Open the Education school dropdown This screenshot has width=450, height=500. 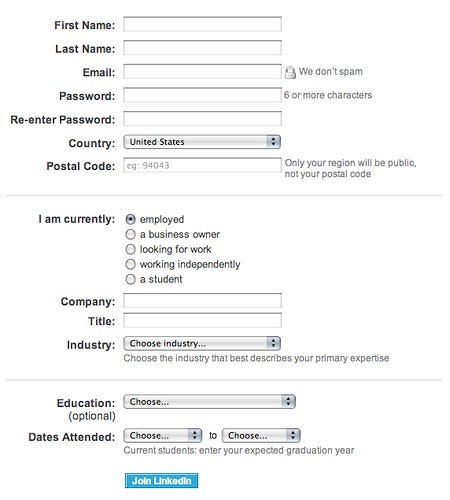pyautogui.click(x=209, y=402)
